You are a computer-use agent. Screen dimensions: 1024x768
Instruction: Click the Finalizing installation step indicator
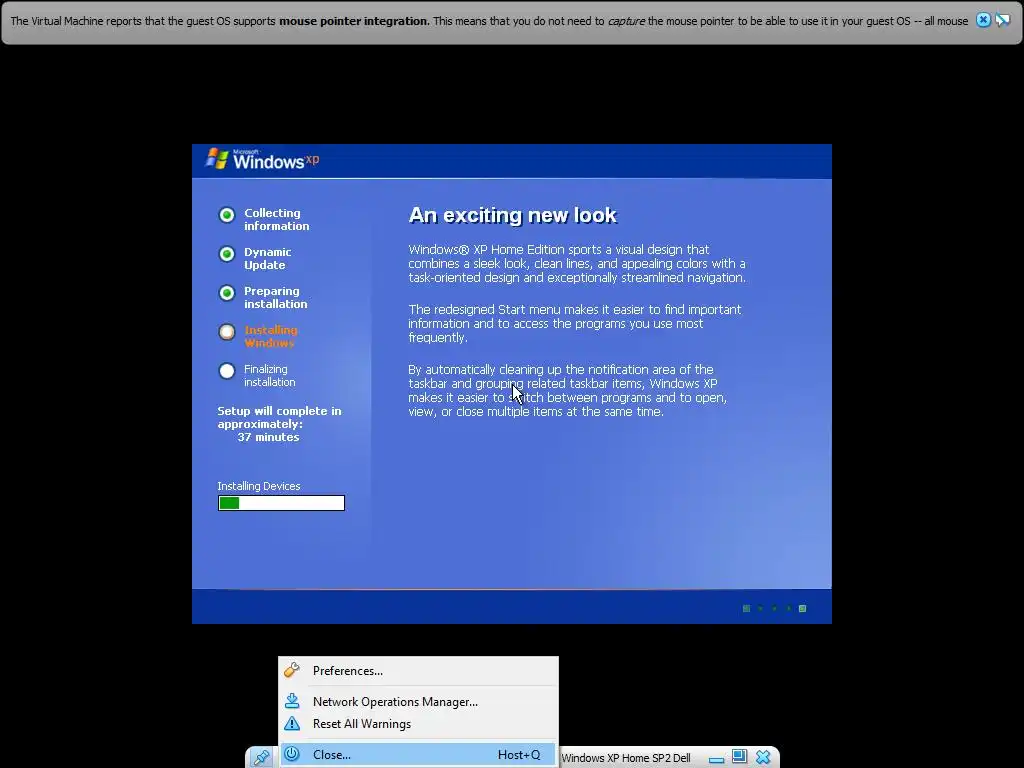coord(227,372)
